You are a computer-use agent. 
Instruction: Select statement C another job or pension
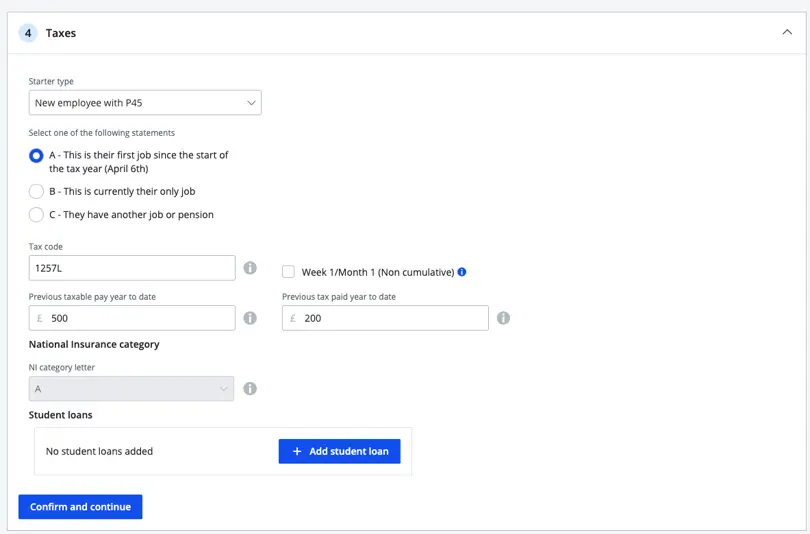(x=36, y=214)
